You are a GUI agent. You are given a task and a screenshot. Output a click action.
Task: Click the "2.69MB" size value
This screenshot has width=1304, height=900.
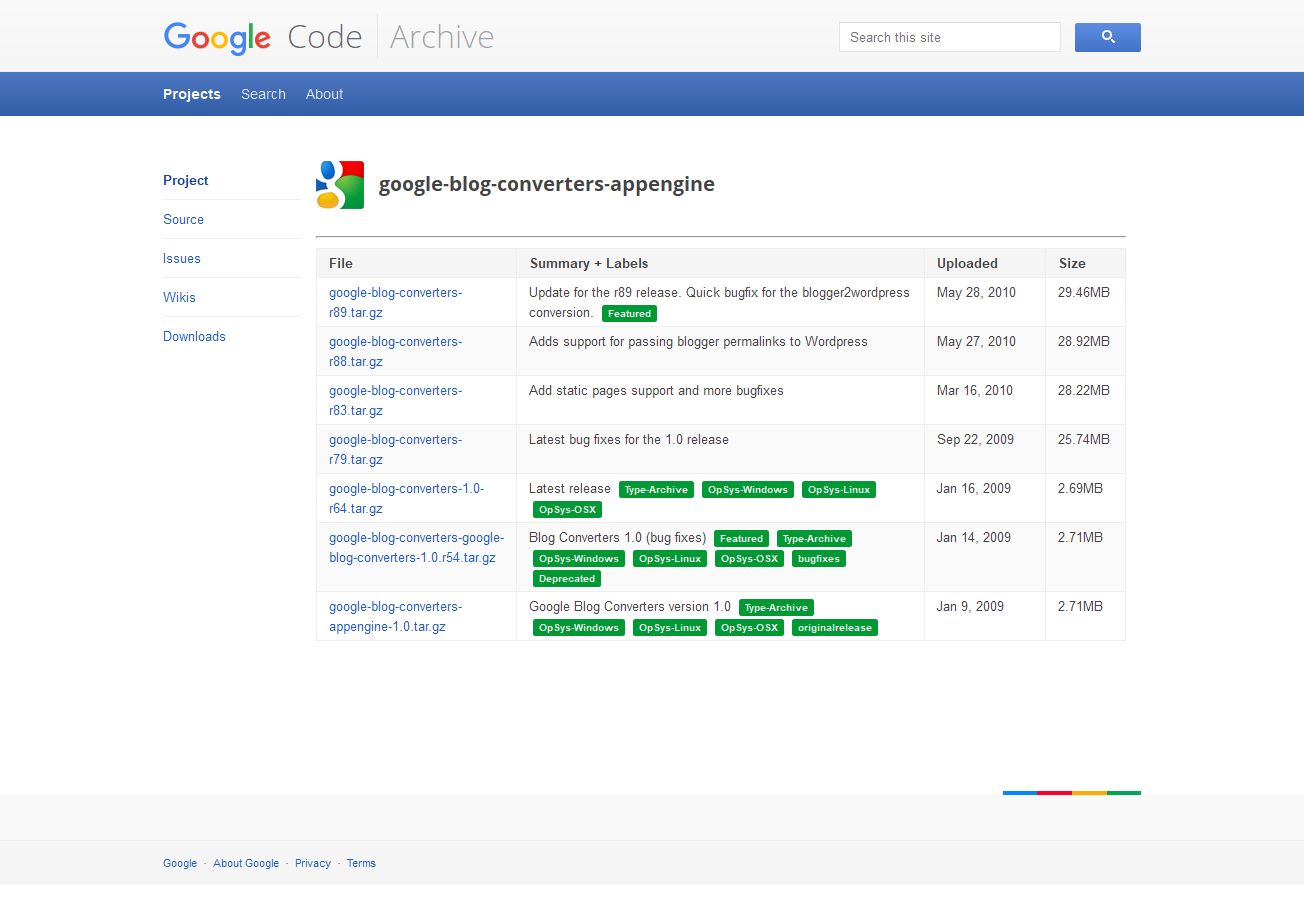click(x=1080, y=488)
